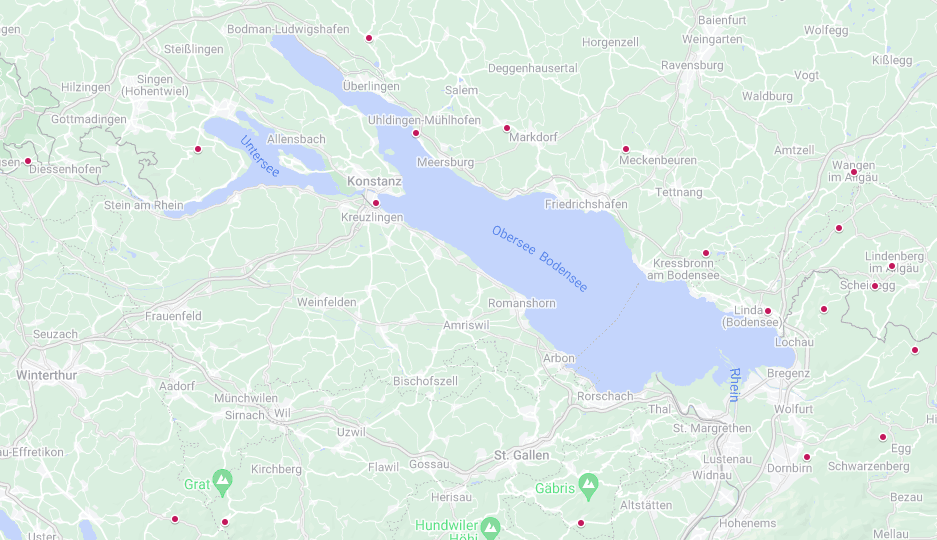This screenshot has width=937, height=540.
Task: Click the St. Gallen city label
Action: point(521,455)
